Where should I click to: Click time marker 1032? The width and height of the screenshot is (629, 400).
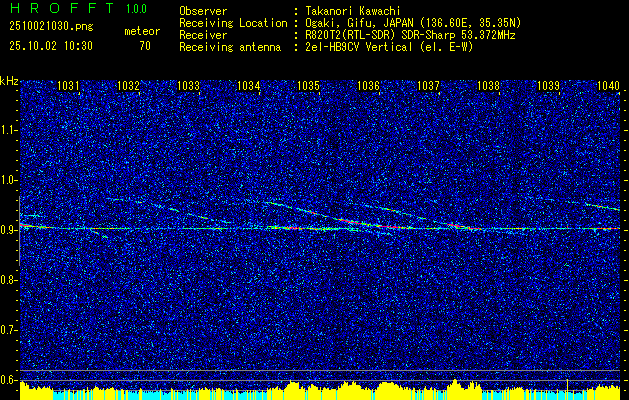coord(128,85)
